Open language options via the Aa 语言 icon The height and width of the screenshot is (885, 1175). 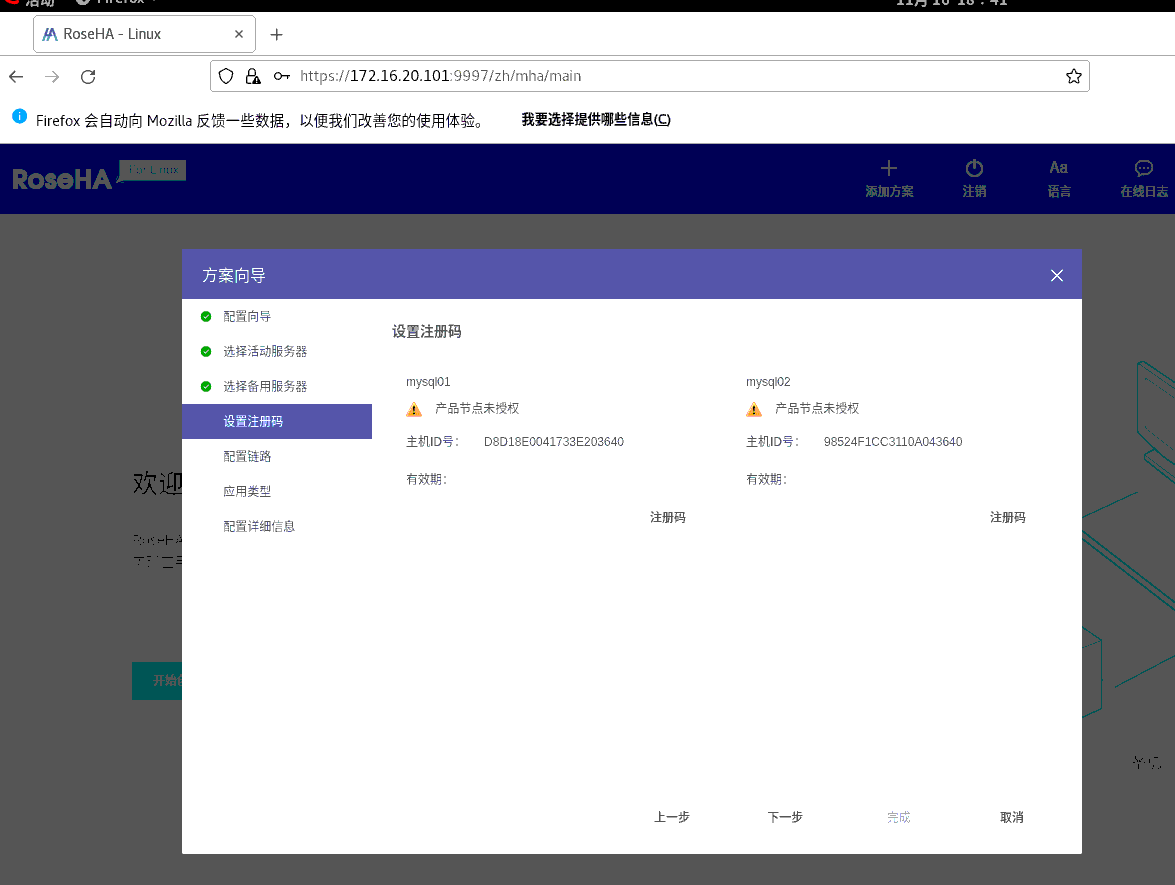(x=1059, y=178)
